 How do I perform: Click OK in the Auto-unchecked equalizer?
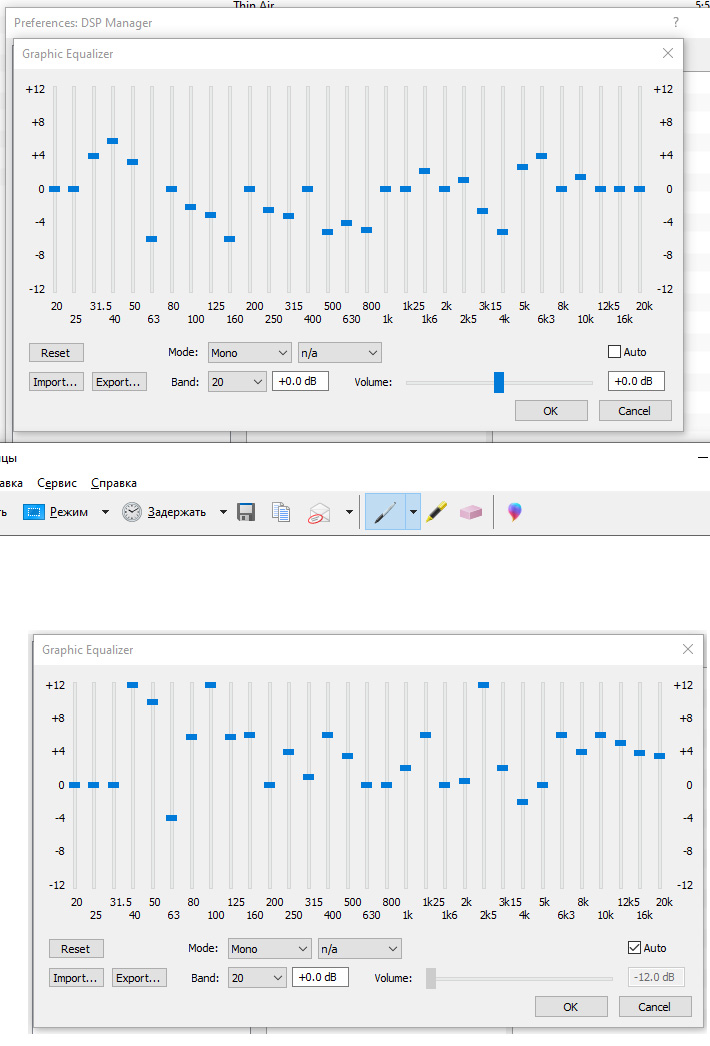click(x=551, y=411)
